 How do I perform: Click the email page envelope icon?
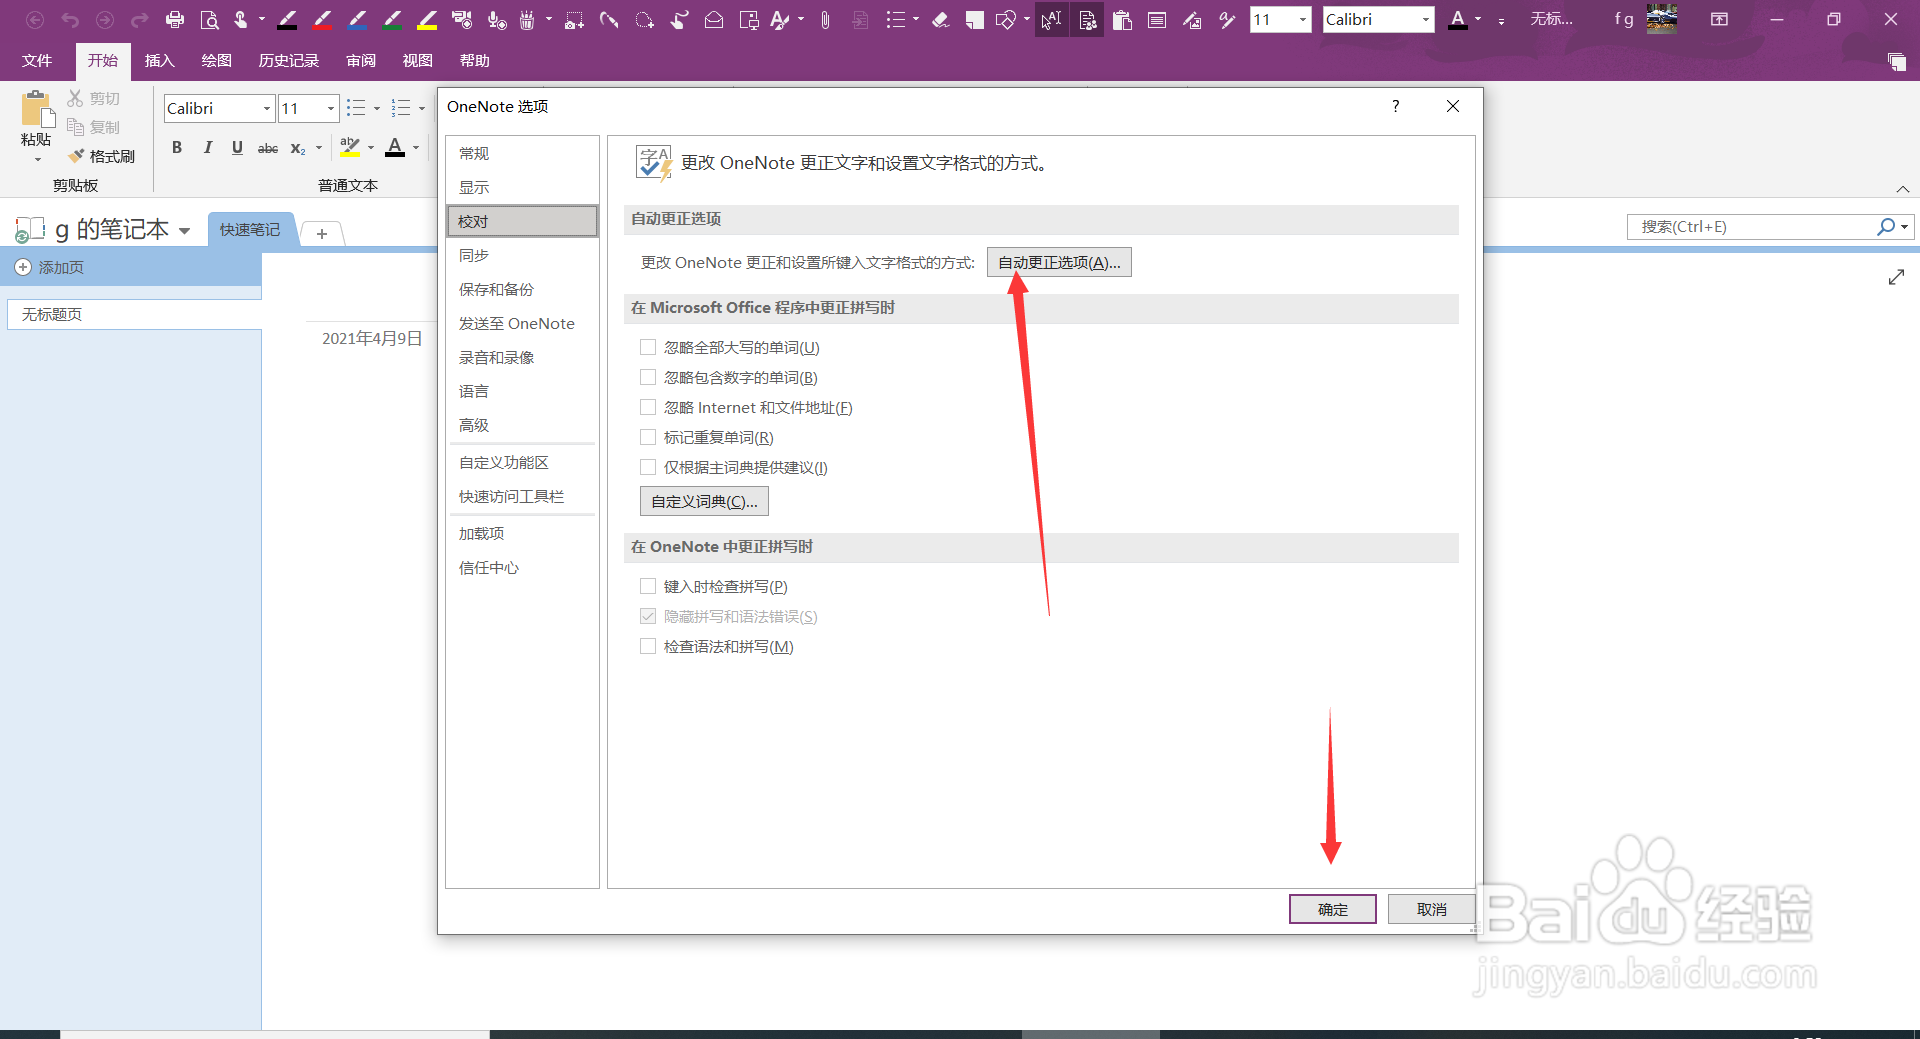point(714,19)
